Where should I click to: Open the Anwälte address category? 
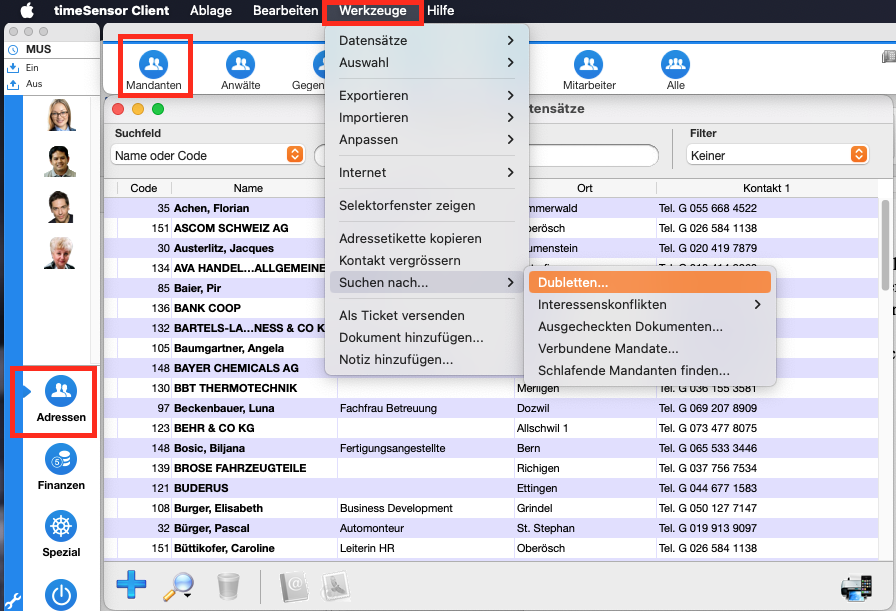coord(241,71)
